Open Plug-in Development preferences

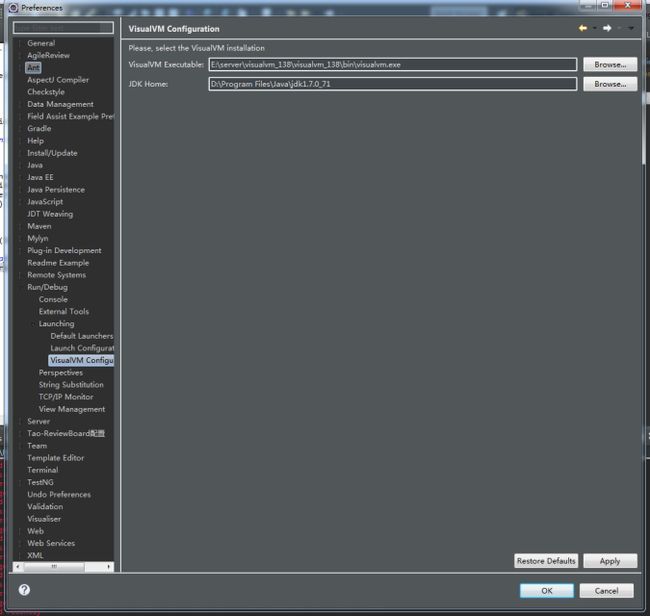click(64, 250)
